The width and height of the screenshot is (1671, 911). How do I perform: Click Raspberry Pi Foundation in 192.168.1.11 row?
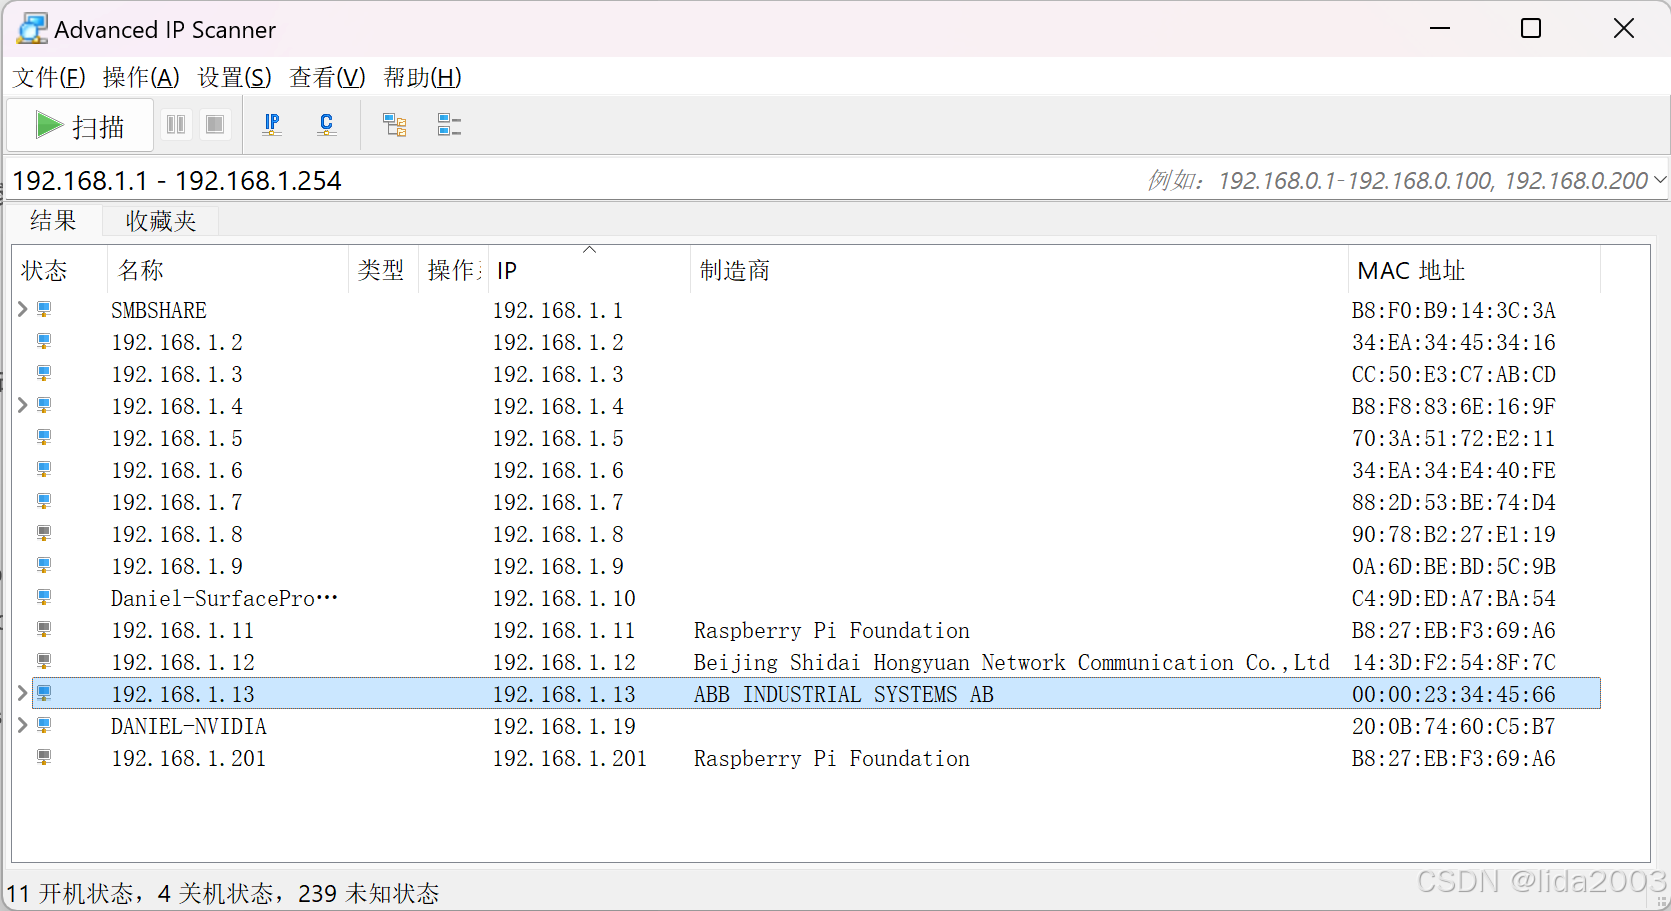pyautogui.click(x=832, y=630)
